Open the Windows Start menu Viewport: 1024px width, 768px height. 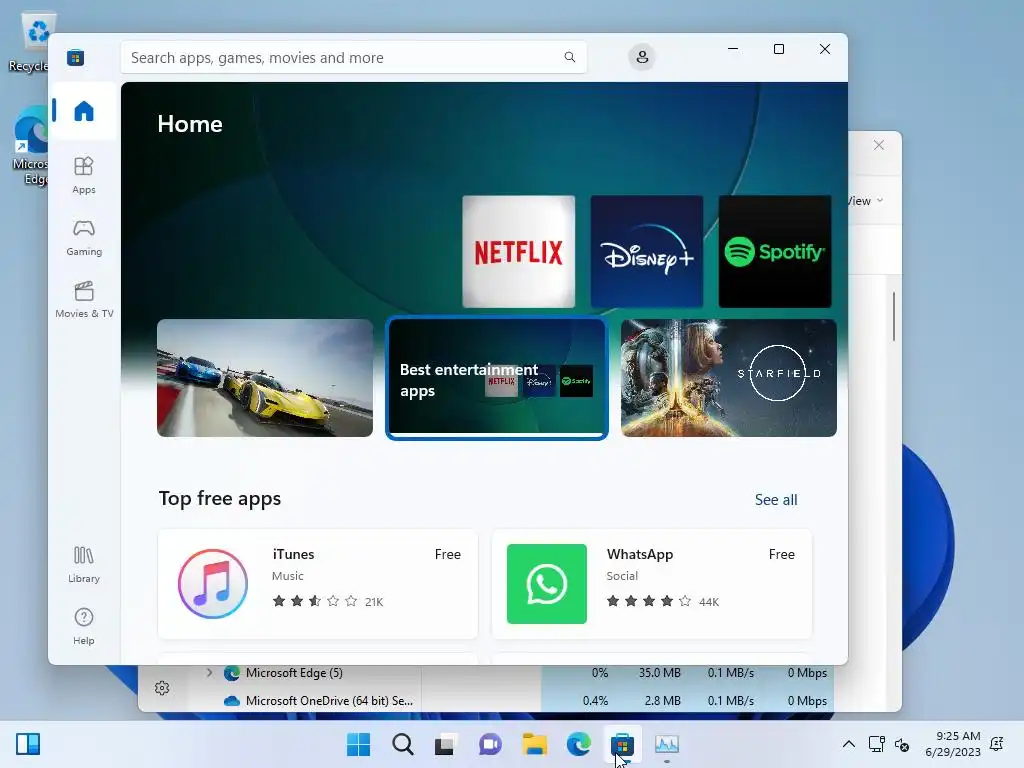tap(358, 744)
